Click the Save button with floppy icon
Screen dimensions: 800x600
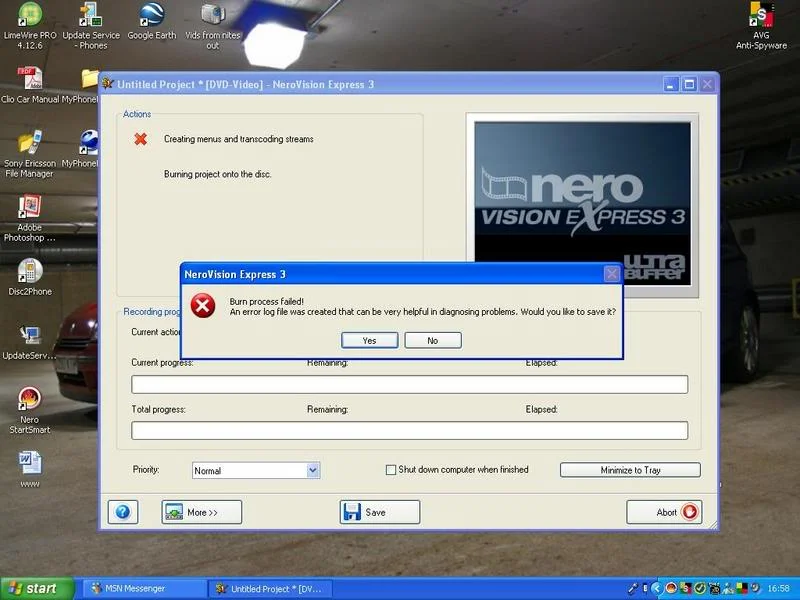[x=380, y=512]
